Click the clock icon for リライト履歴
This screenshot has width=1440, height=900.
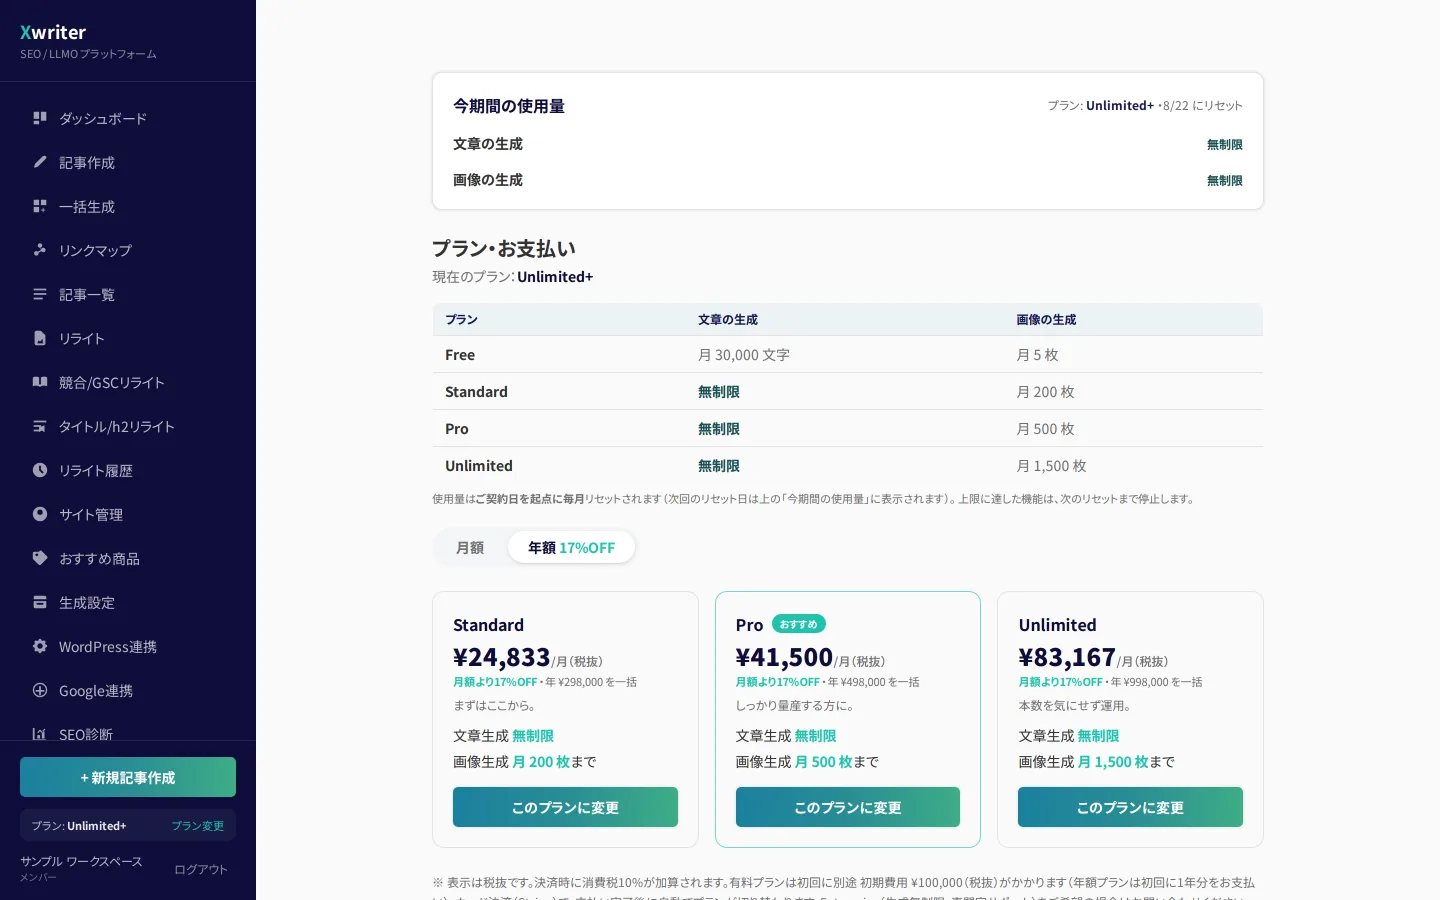click(x=40, y=470)
